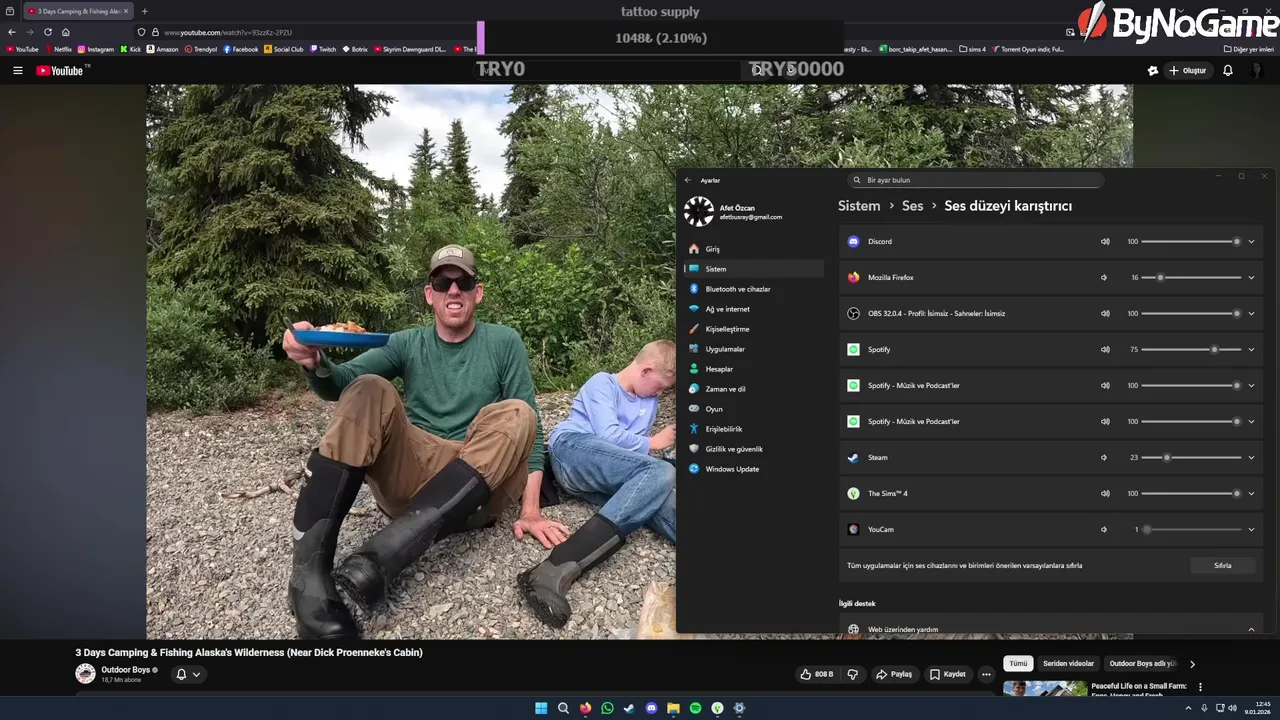The width and height of the screenshot is (1280, 720).
Task: Open Instagram bookmark
Action: pyautogui.click(x=96, y=49)
